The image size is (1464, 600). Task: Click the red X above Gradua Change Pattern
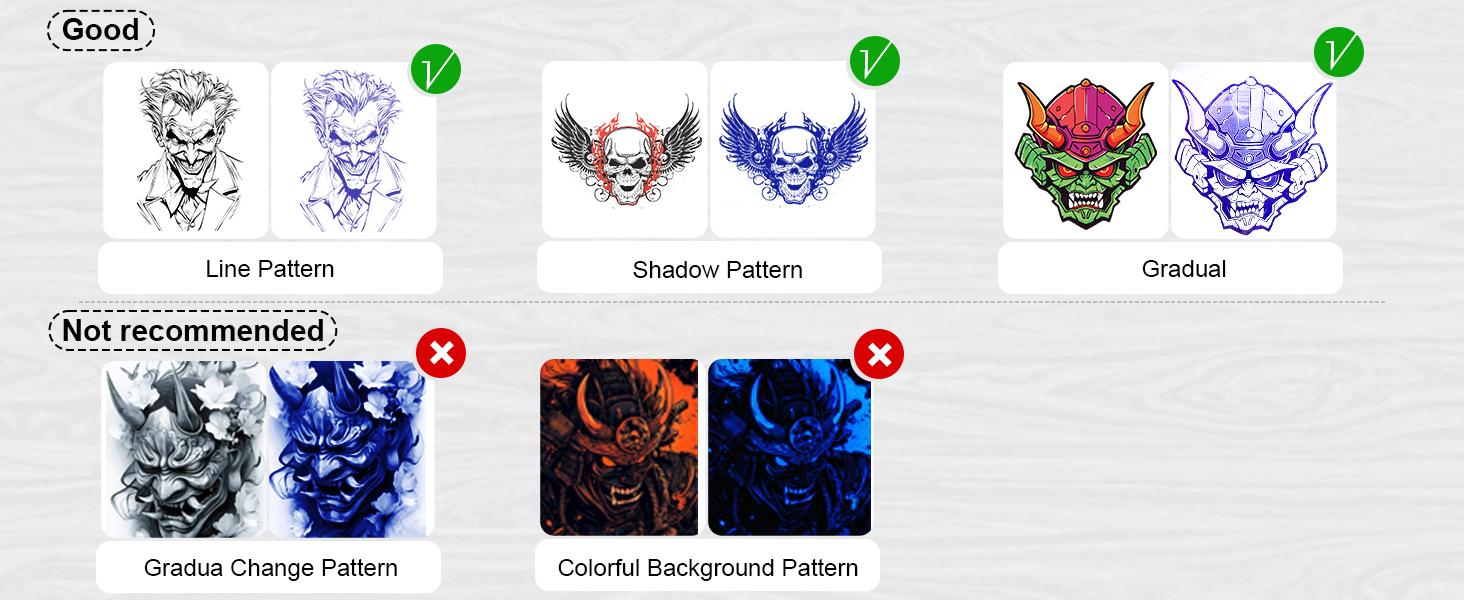tap(441, 352)
